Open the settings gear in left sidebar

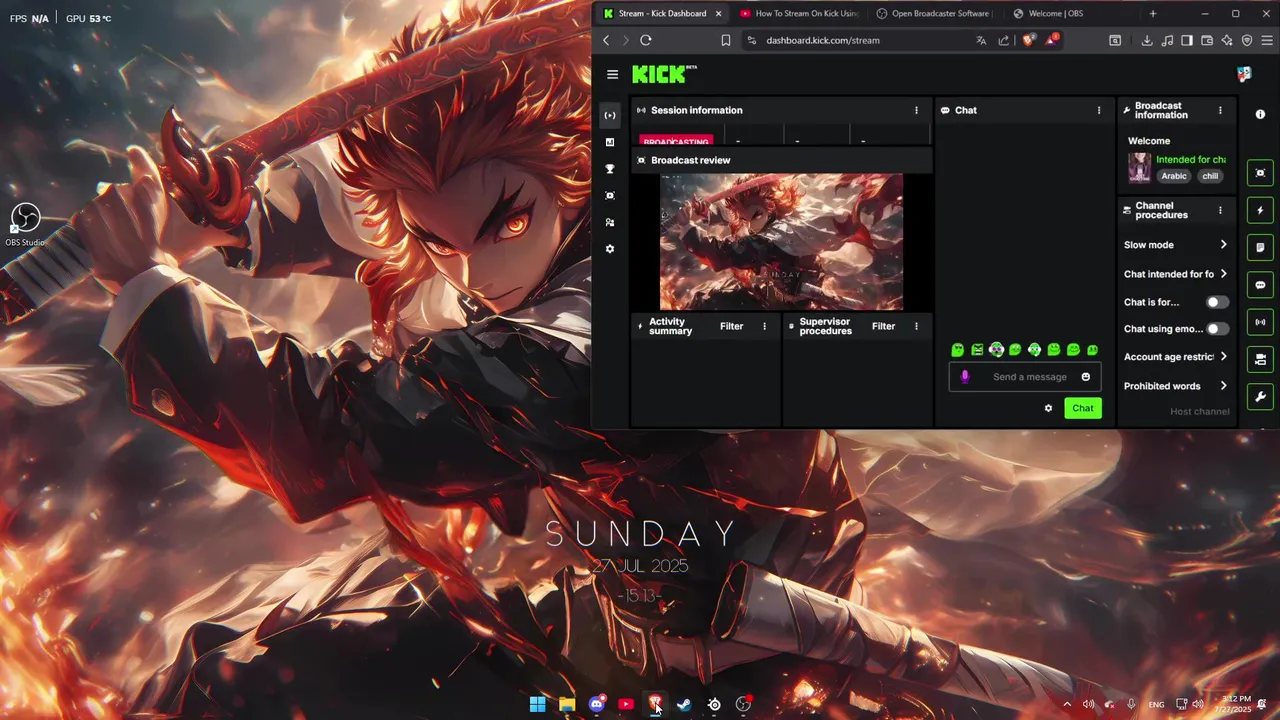point(610,249)
